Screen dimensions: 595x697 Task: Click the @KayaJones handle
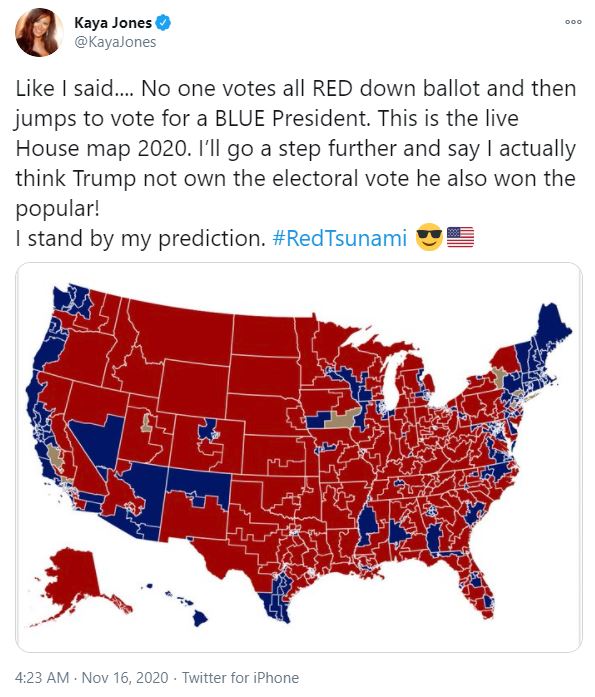point(115,42)
